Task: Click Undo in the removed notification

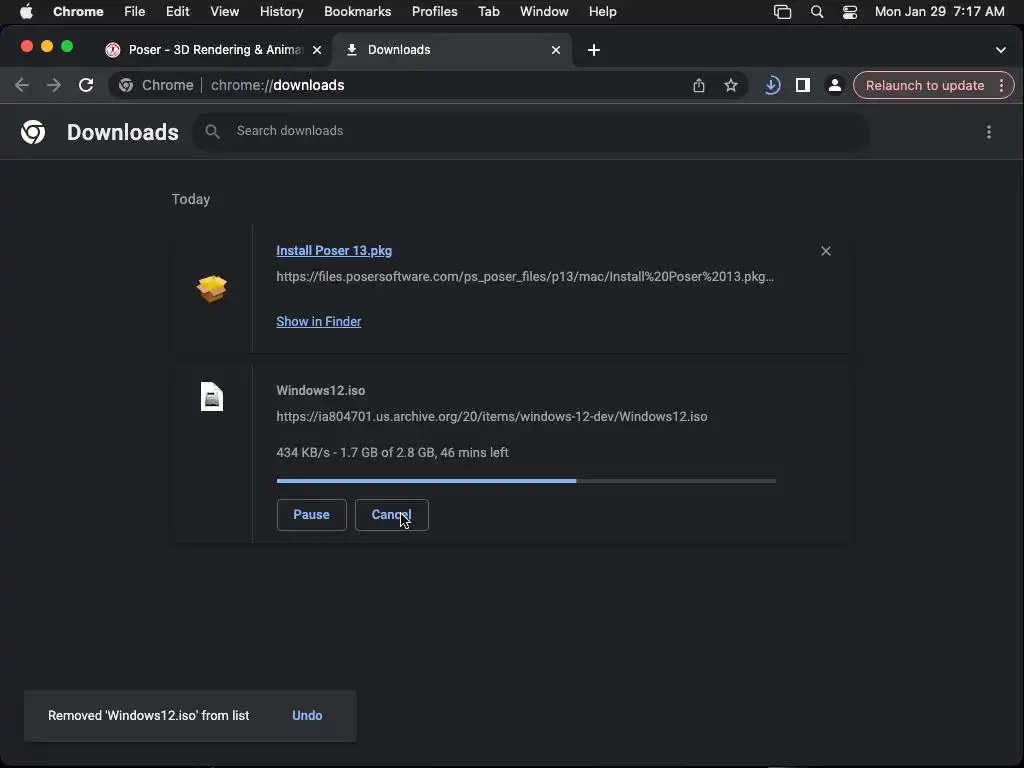Action: 307,716
